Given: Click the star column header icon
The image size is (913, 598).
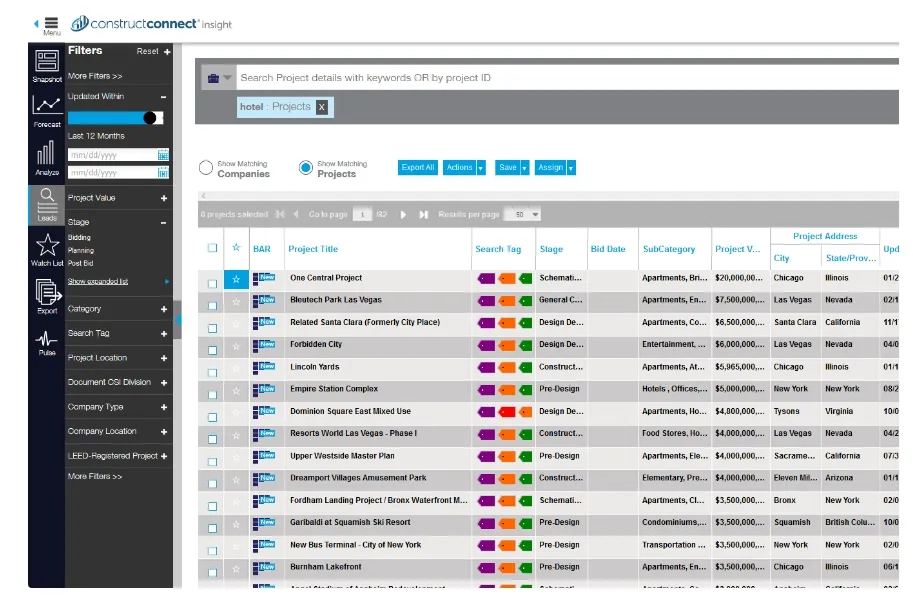Looking at the screenshot, I should 236,247.
